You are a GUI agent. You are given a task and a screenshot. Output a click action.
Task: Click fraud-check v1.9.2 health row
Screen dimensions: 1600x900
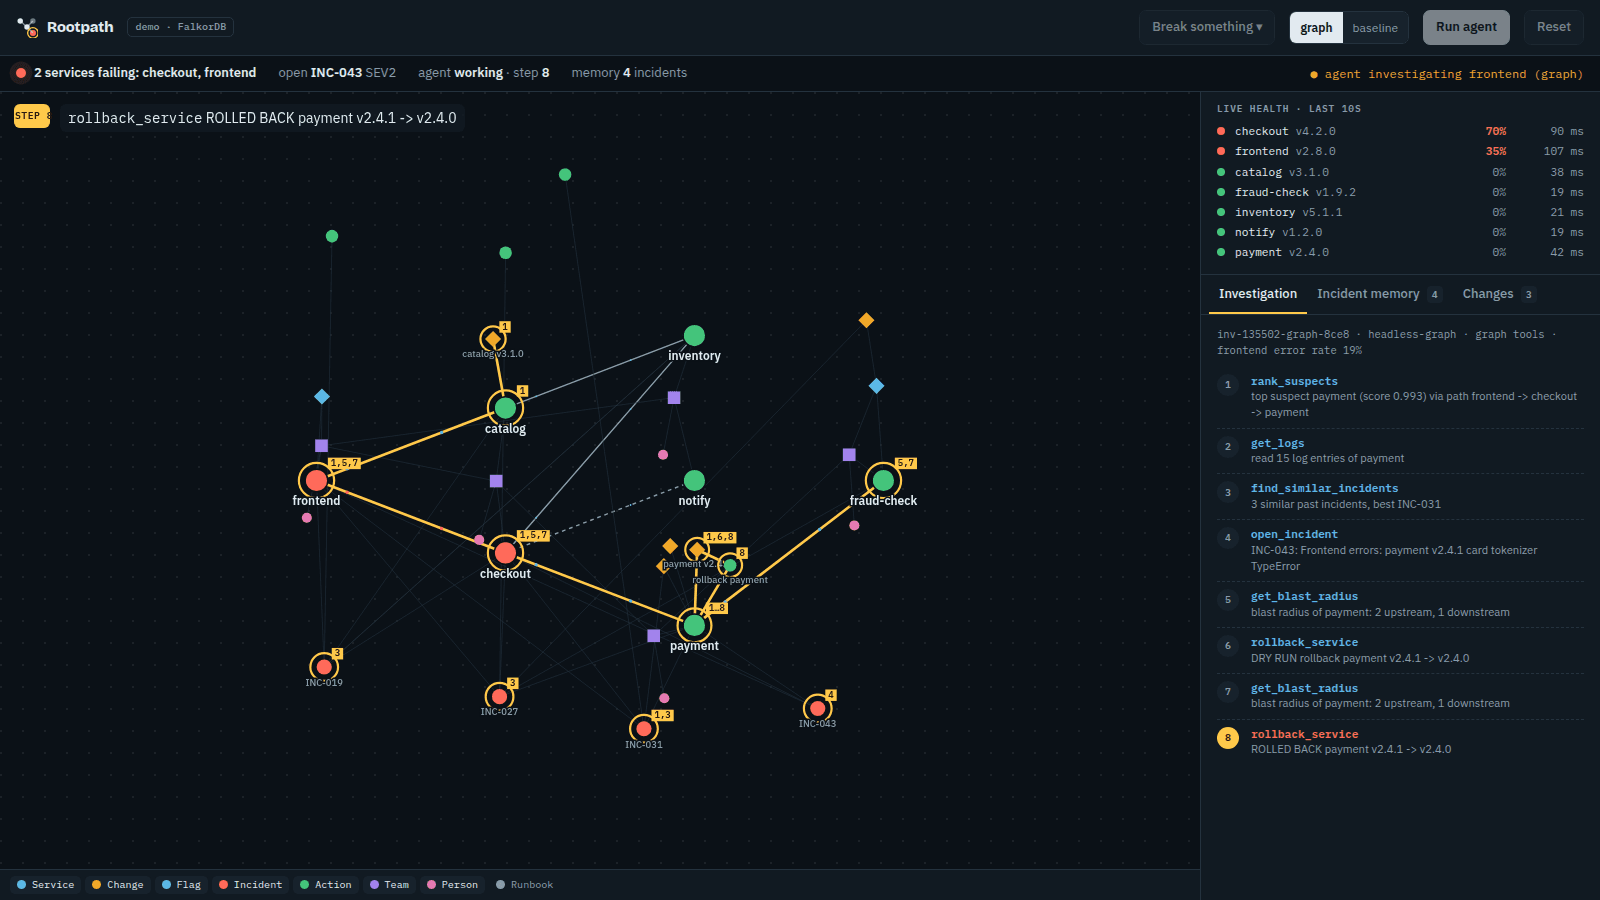1400,192
